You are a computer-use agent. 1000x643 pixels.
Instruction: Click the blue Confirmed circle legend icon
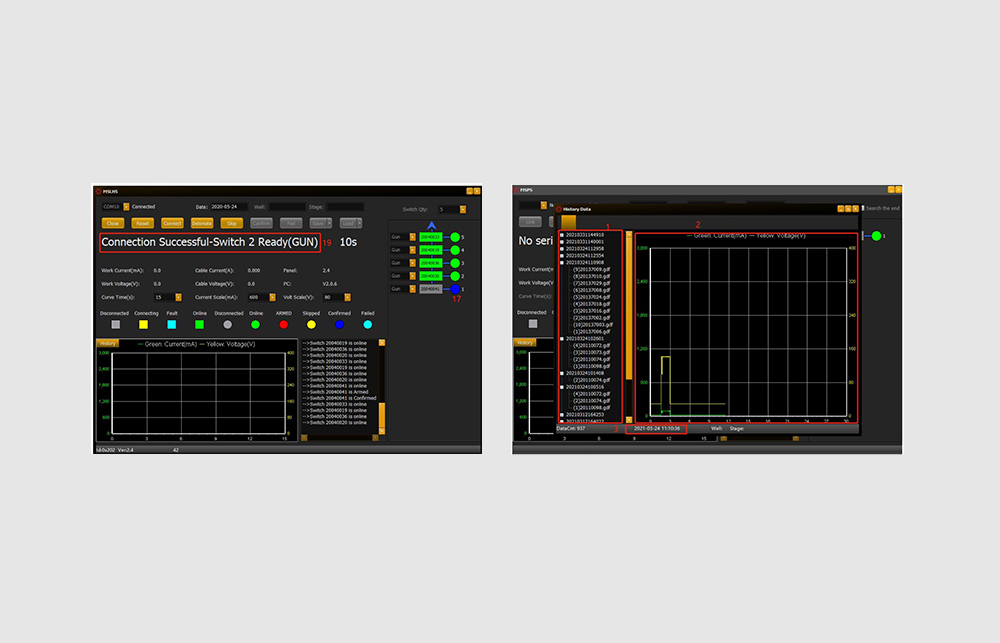click(339, 325)
